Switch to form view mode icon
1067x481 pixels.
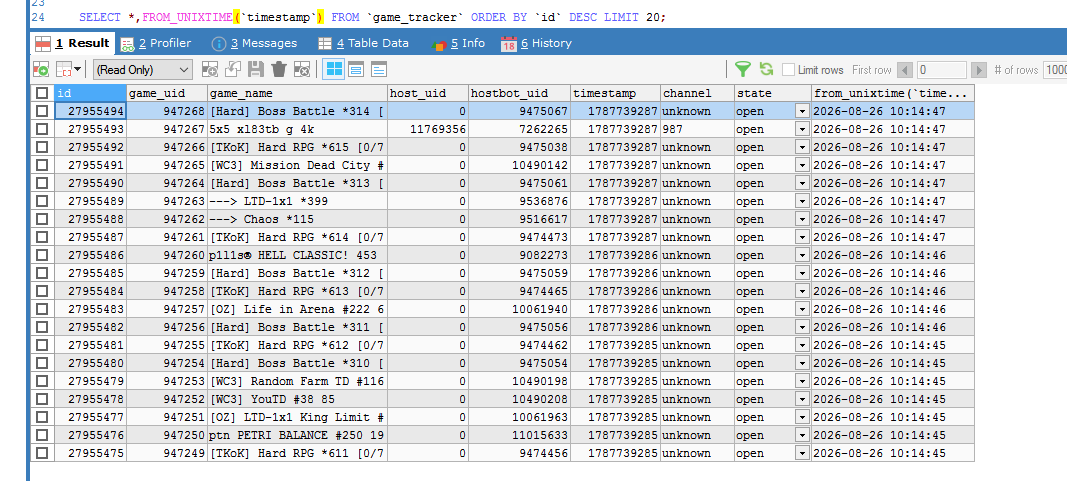click(357, 69)
